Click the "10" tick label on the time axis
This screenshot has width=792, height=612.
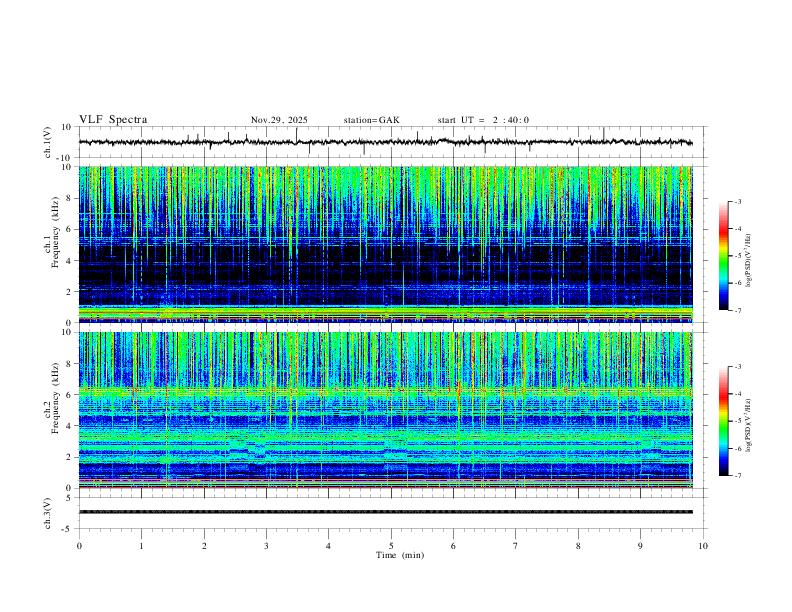tap(703, 546)
